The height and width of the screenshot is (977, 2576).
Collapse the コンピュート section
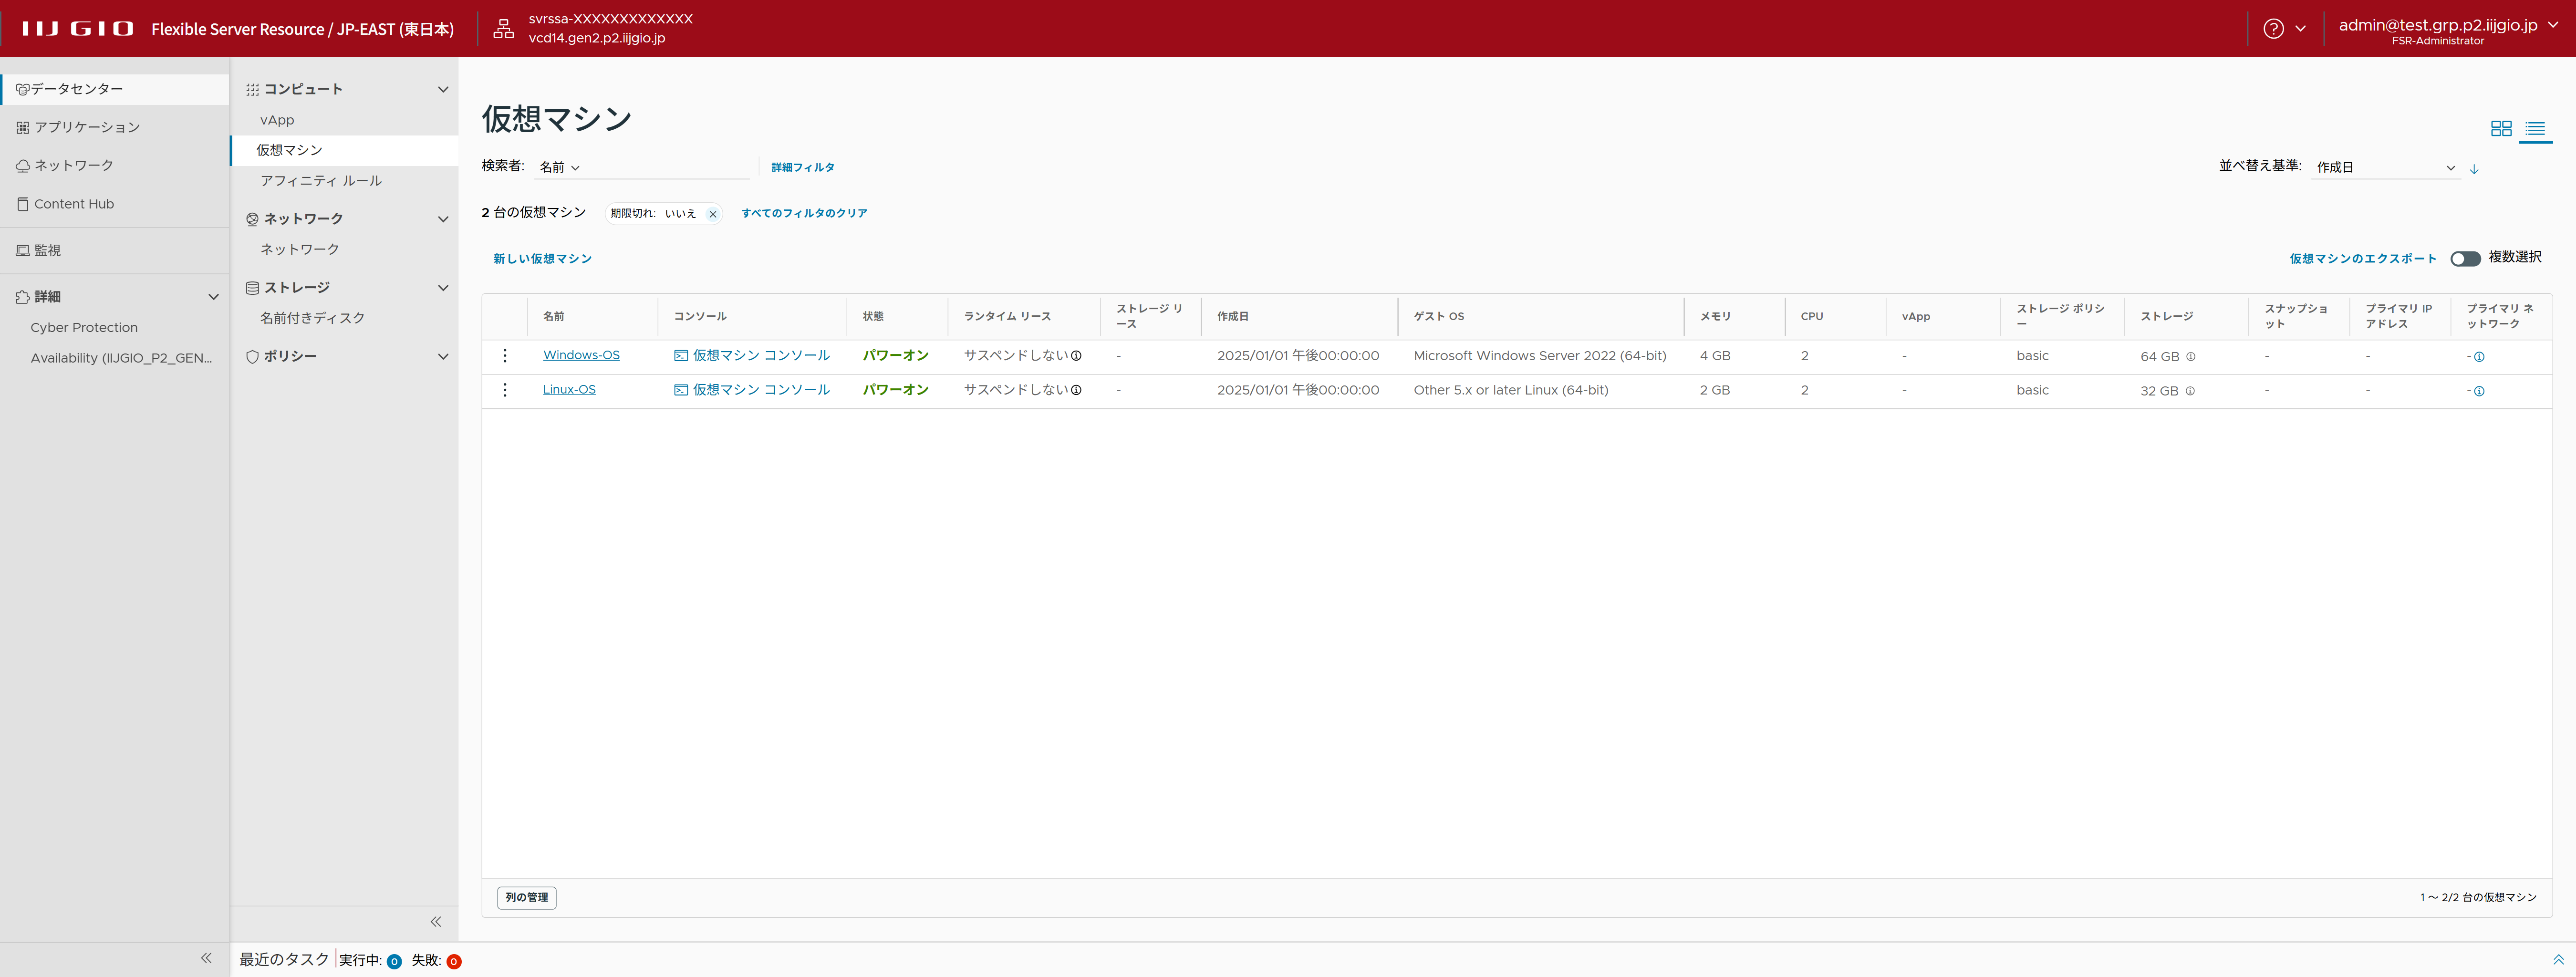[443, 90]
